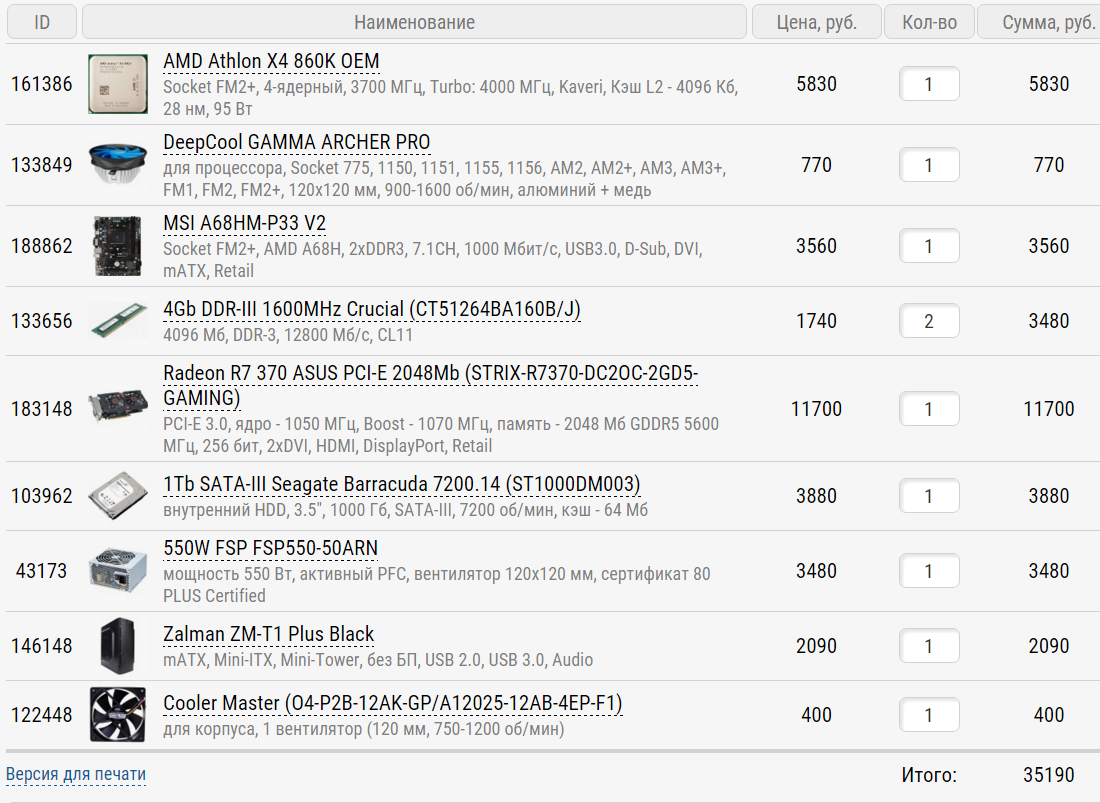Click the quantity field for Crucial RAM

(x=929, y=321)
